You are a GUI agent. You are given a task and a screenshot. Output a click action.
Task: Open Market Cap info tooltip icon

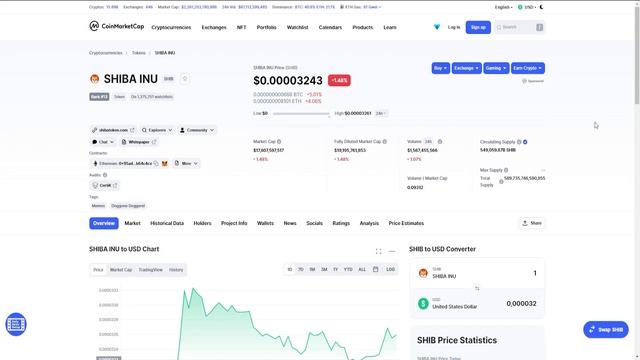[279, 142]
